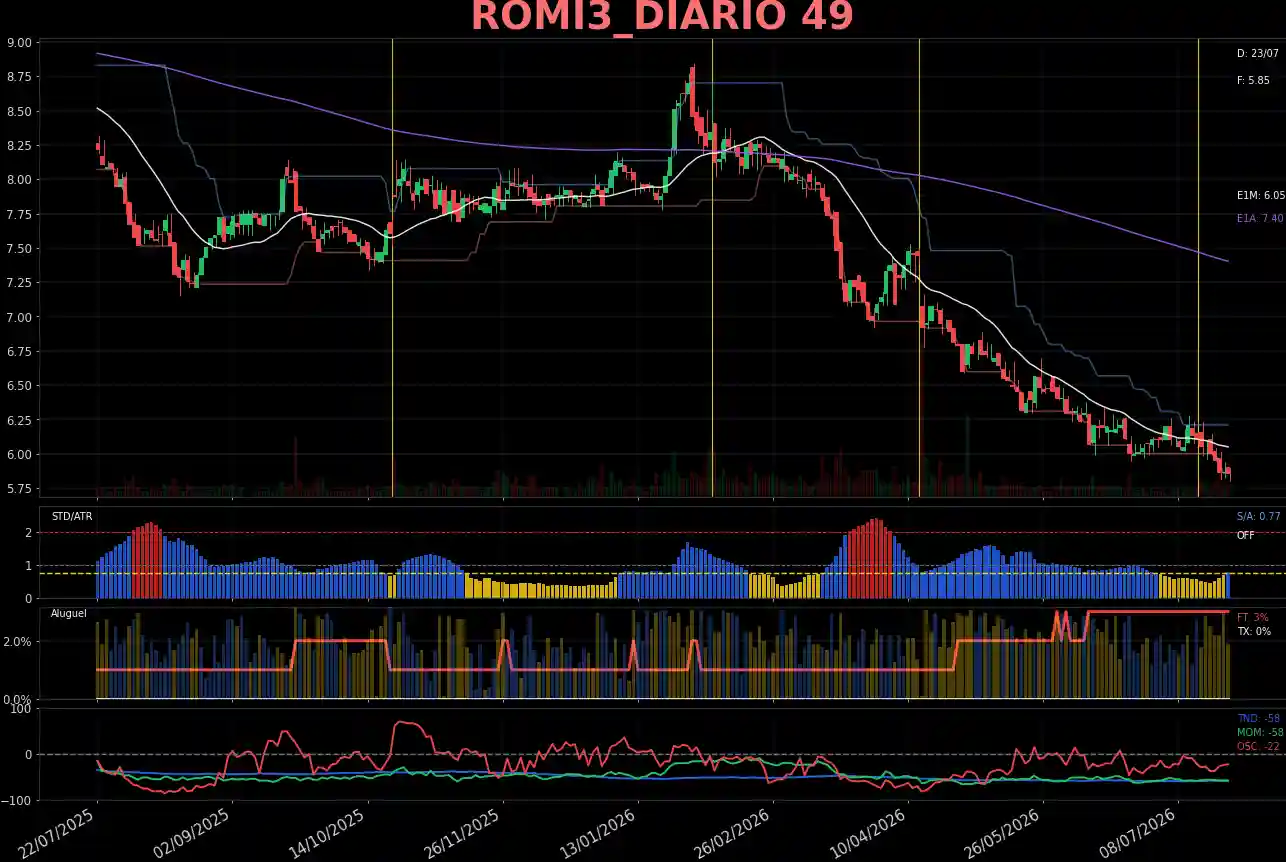
Task: Click the 7.75 price axis label
Action: click(19, 215)
